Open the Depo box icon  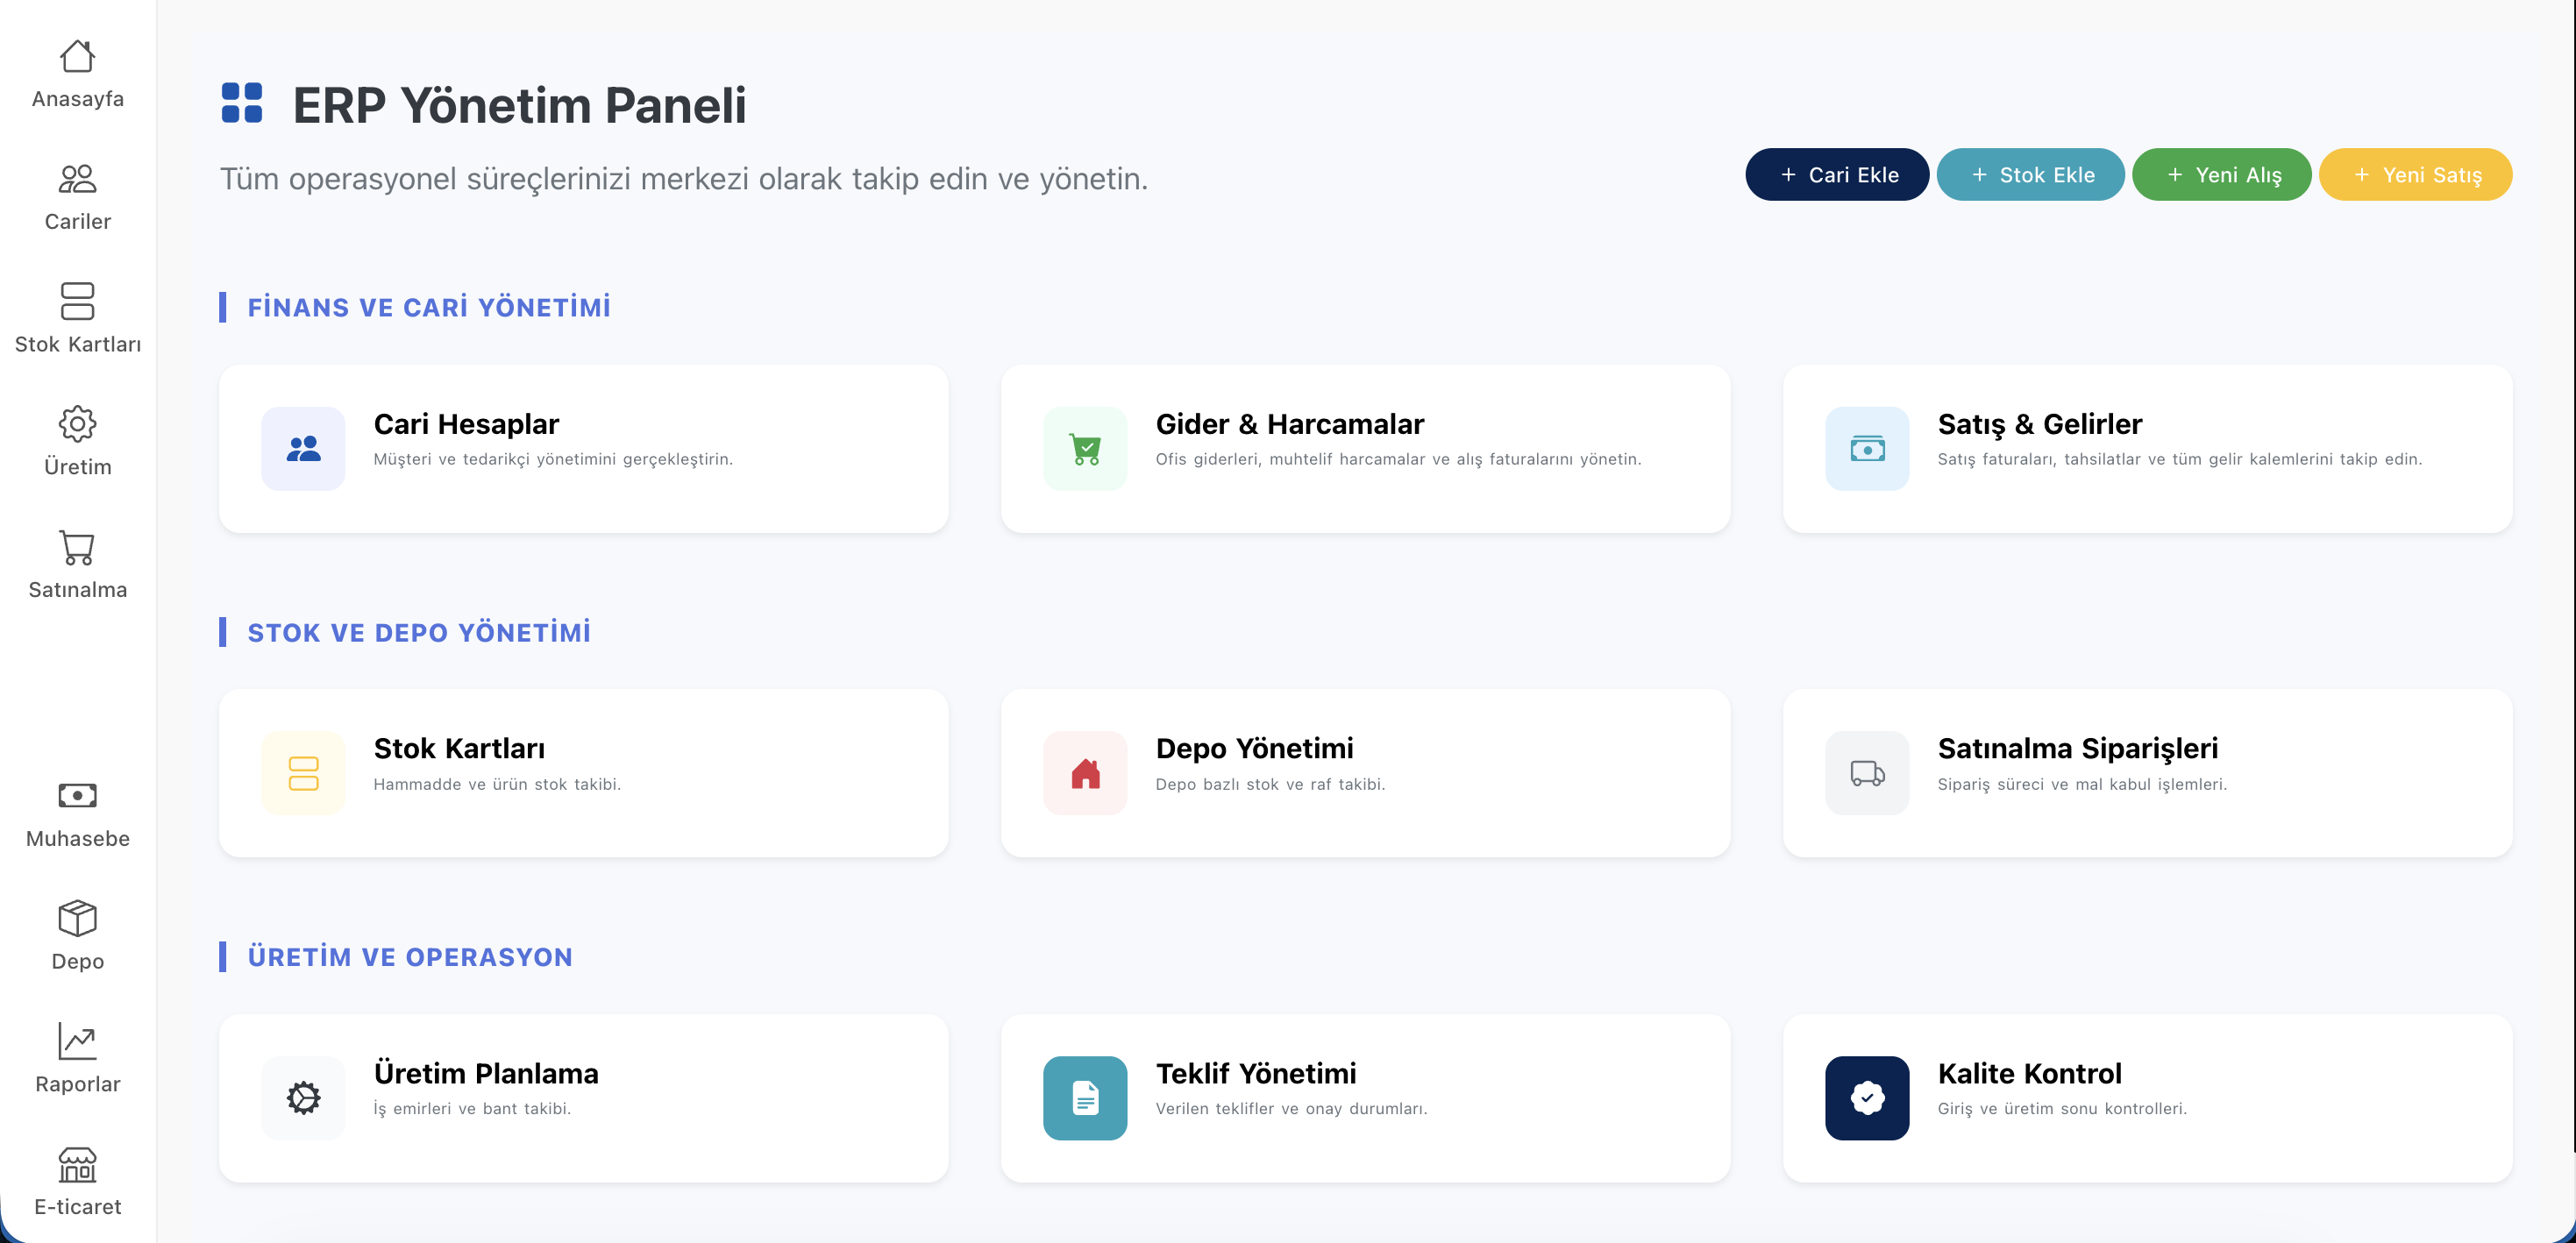77,918
